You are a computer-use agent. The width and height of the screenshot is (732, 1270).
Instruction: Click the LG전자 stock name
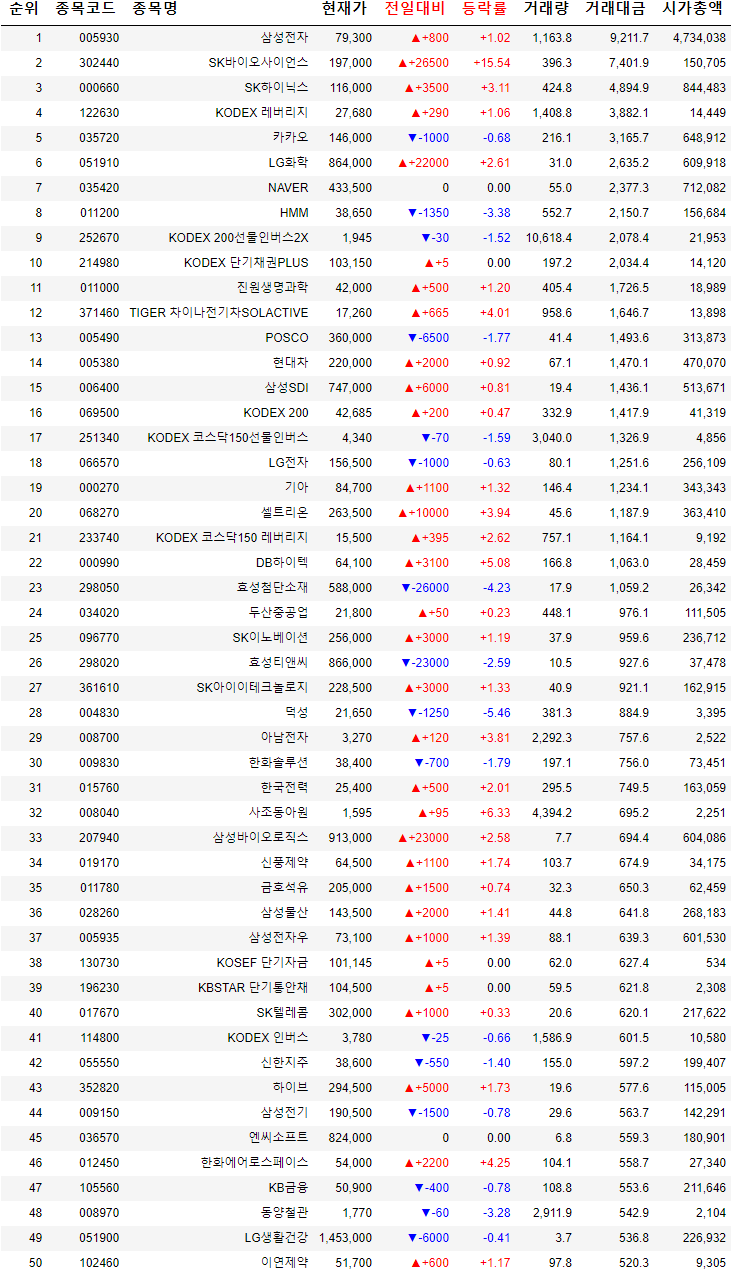289,463
